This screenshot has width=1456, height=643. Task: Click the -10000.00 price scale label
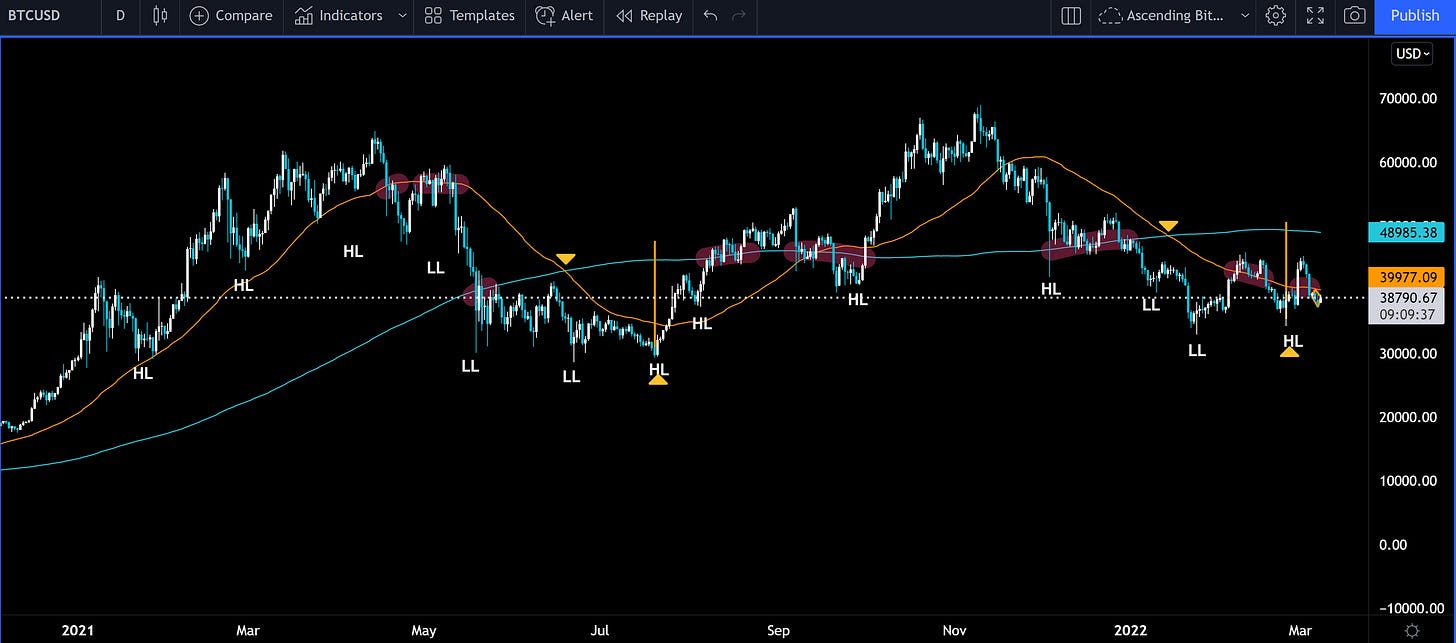click(x=1411, y=608)
